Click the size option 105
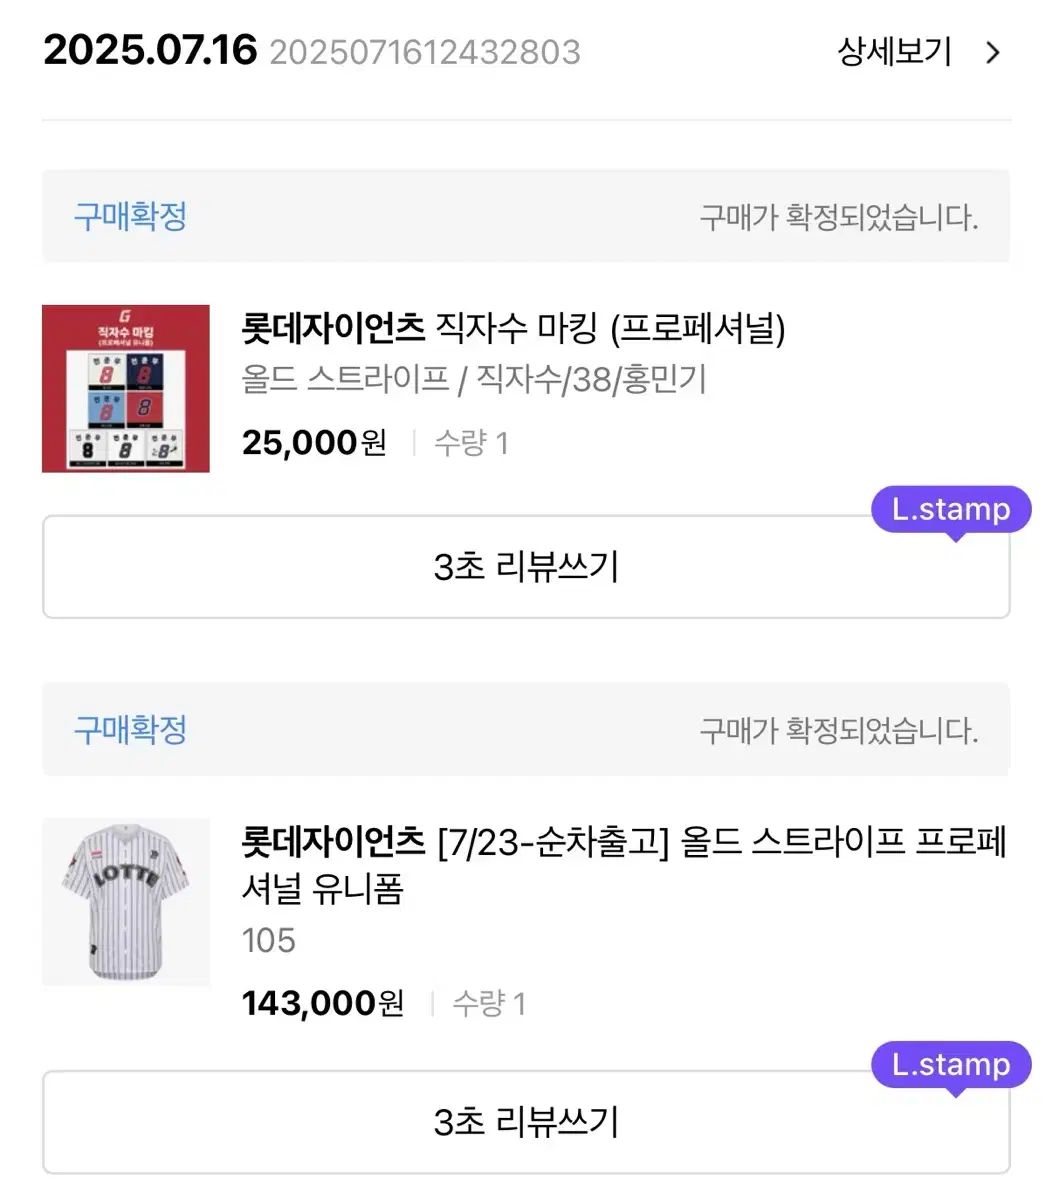 (x=269, y=940)
